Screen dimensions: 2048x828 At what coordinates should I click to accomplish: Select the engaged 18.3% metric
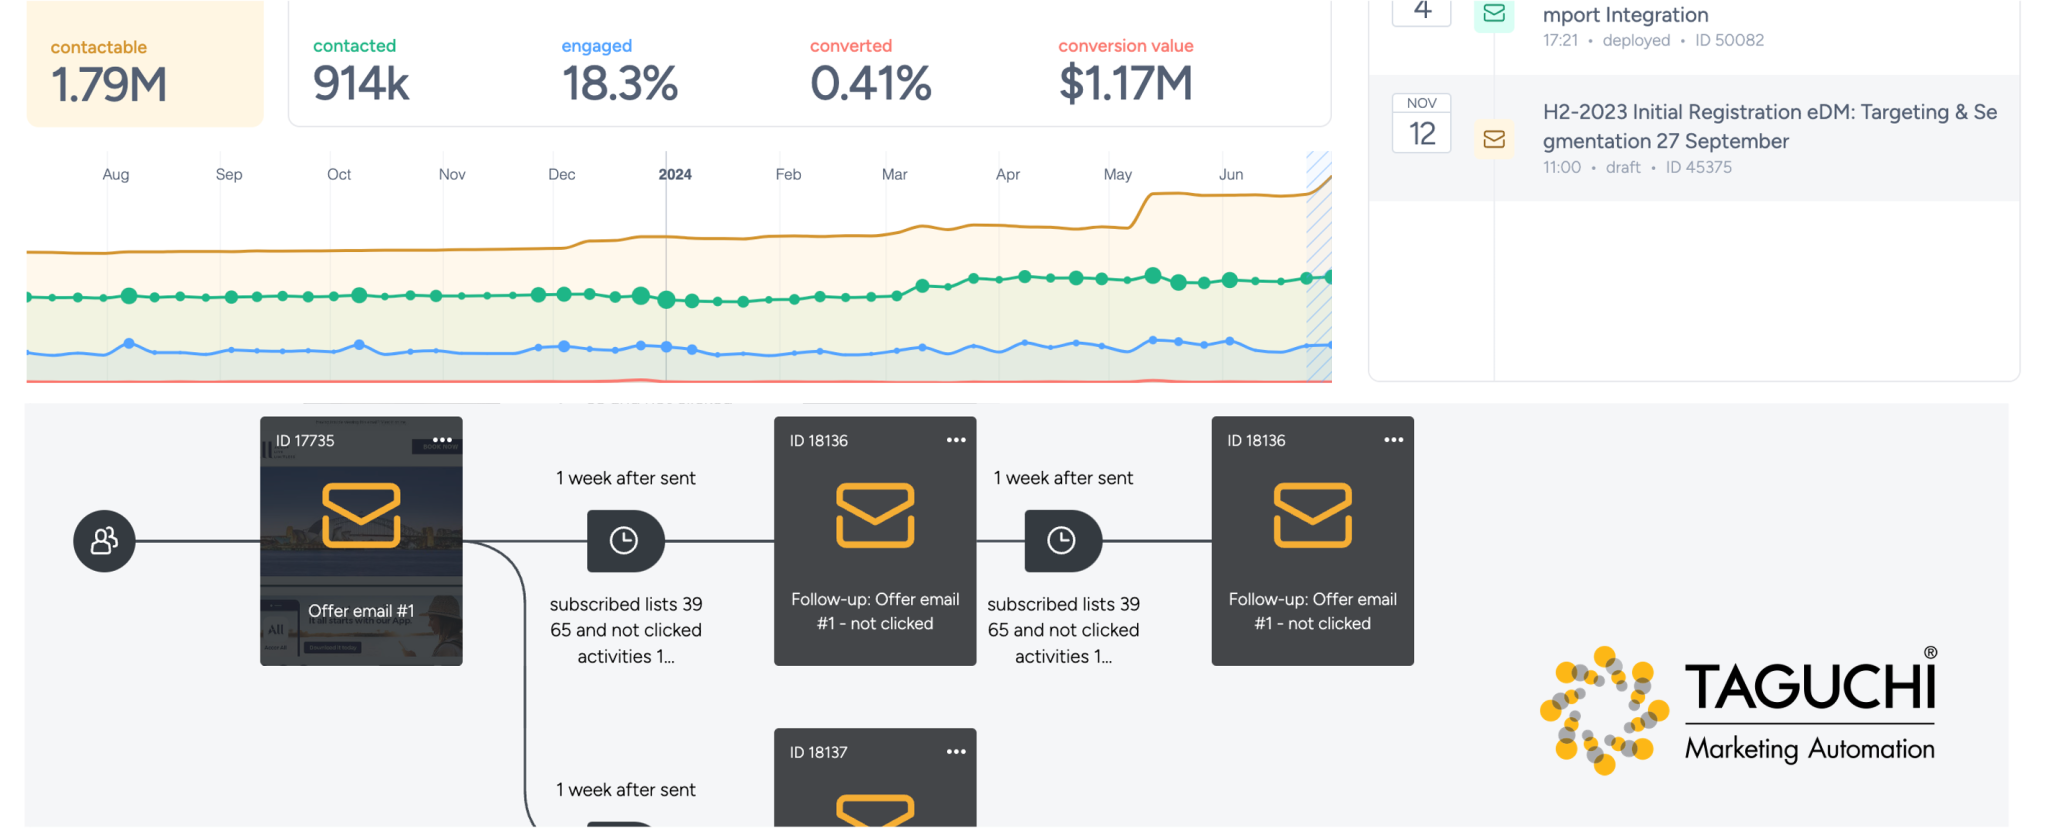619,71
